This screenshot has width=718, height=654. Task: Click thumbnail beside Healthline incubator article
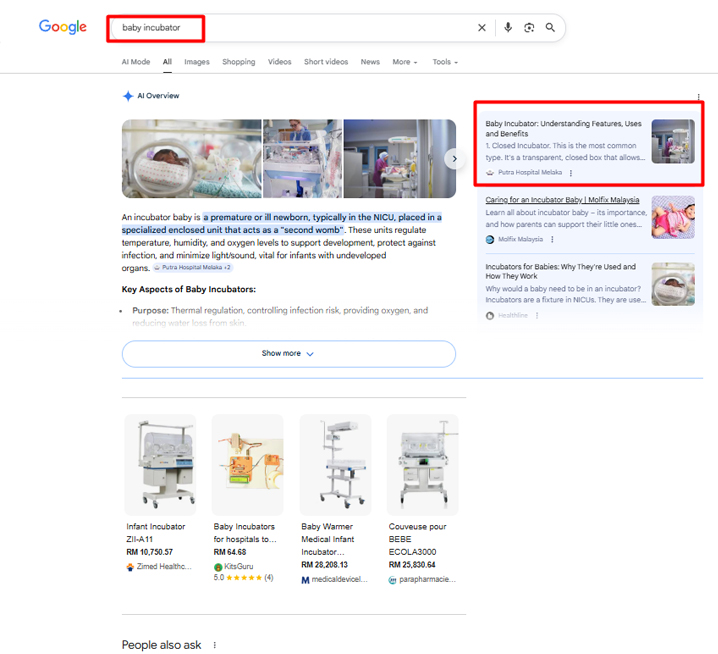(673, 284)
